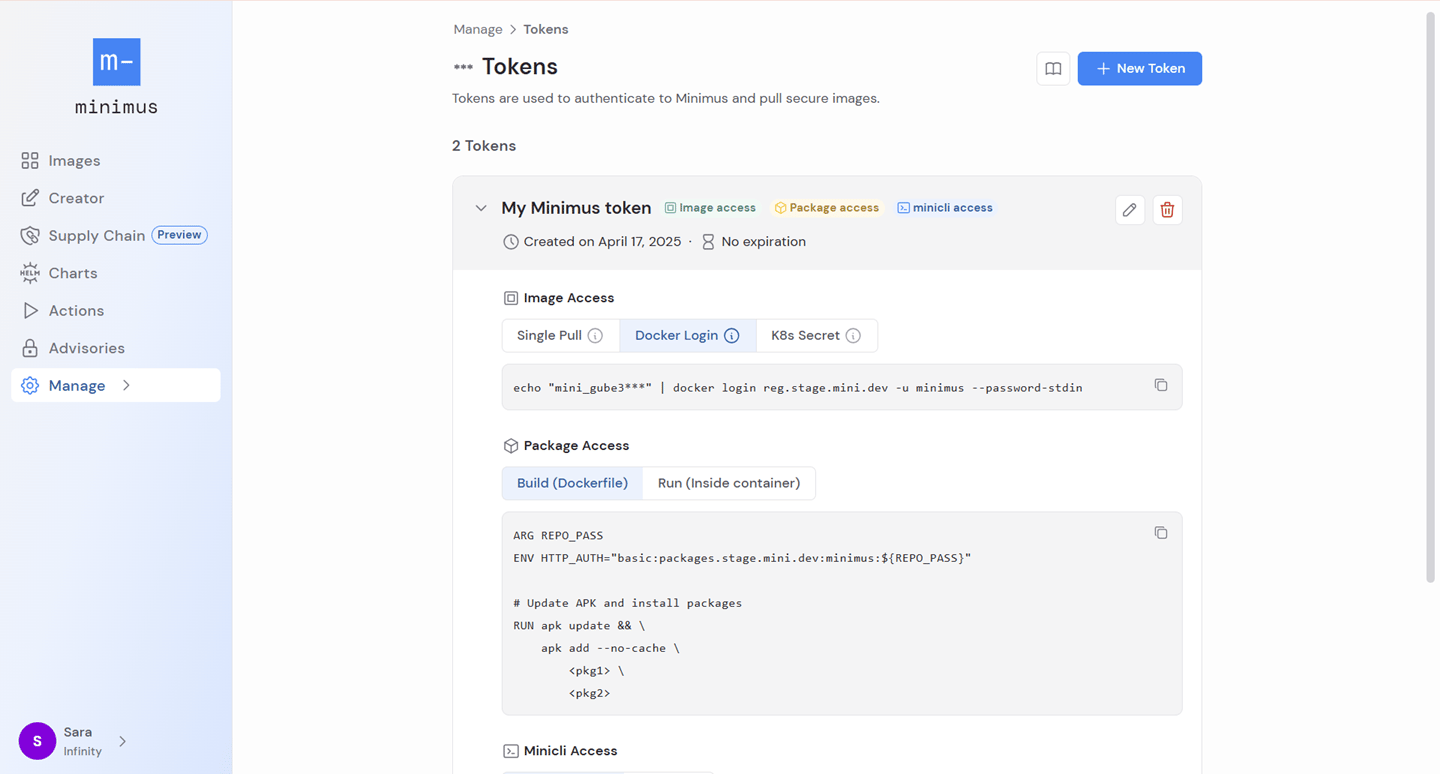This screenshot has height=774, width=1440.
Task: Click the Minicli Access terminal icon
Action: pyautogui.click(x=511, y=751)
